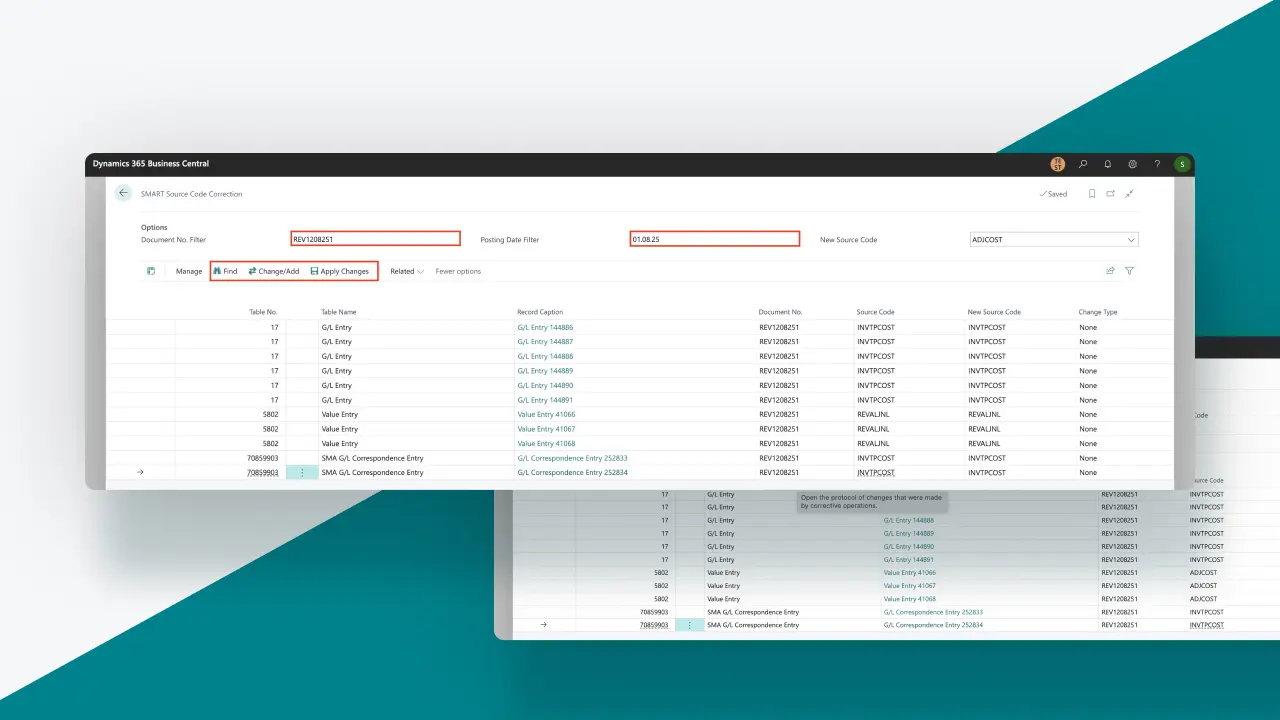The width and height of the screenshot is (1280, 720).
Task: Click Apply Changes button
Action: click(x=339, y=271)
